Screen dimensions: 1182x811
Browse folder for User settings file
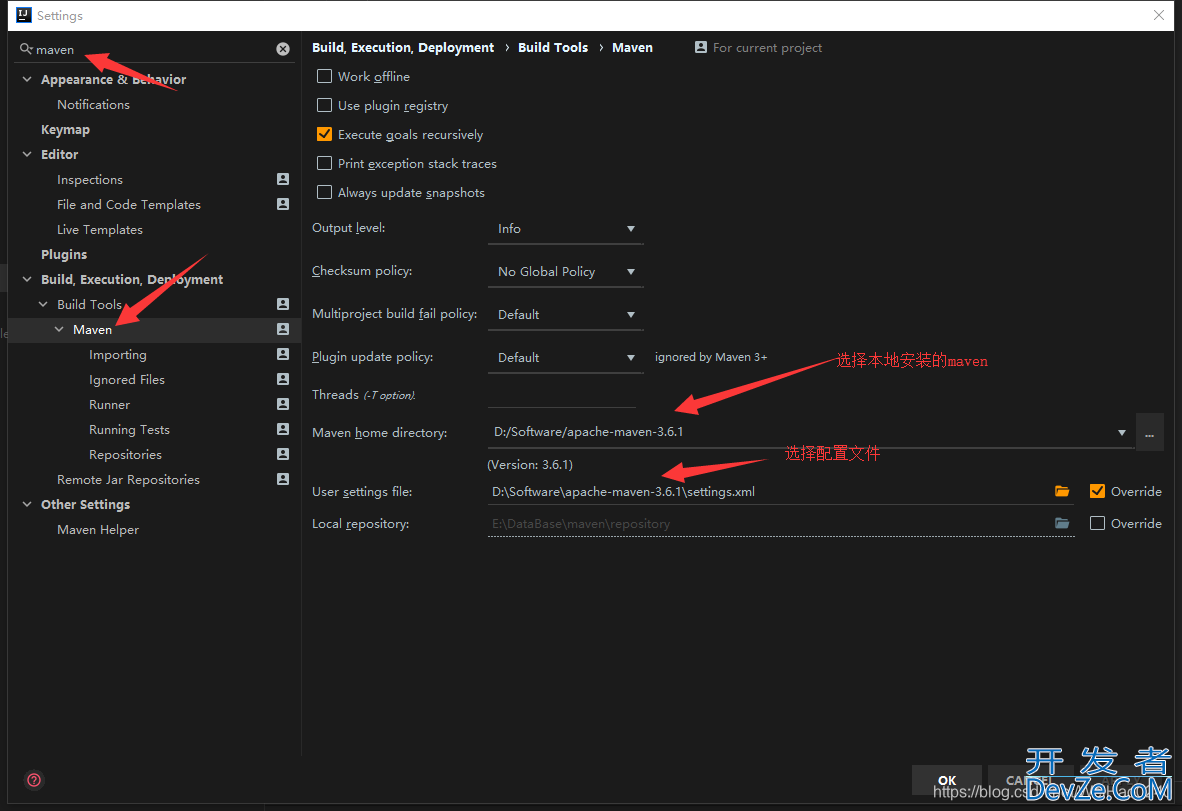click(1062, 491)
